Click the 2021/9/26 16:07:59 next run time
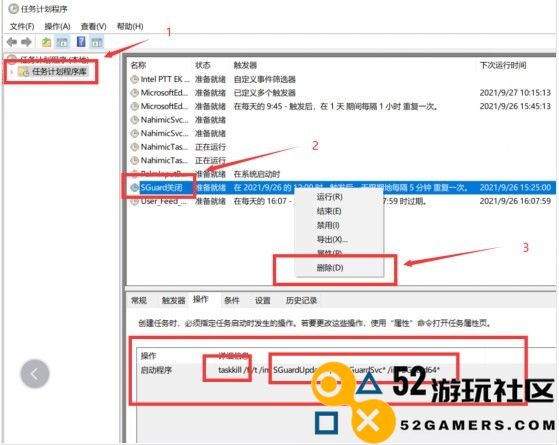This screenshot has width=559, height=445. point(515,201)
